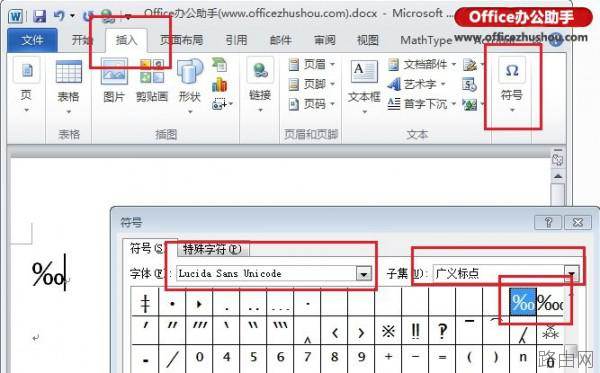Select the single left angle ‹ symbol
The width and height of the screenshot is (600, 373).
pos(334,332)
